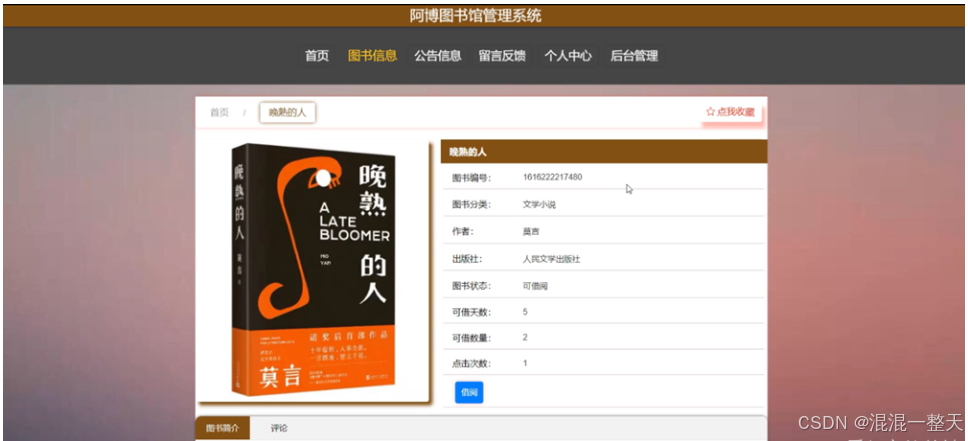Click the book status value 可借阅
The height and width of the screenshot is (441, 968).
(535, 286)
